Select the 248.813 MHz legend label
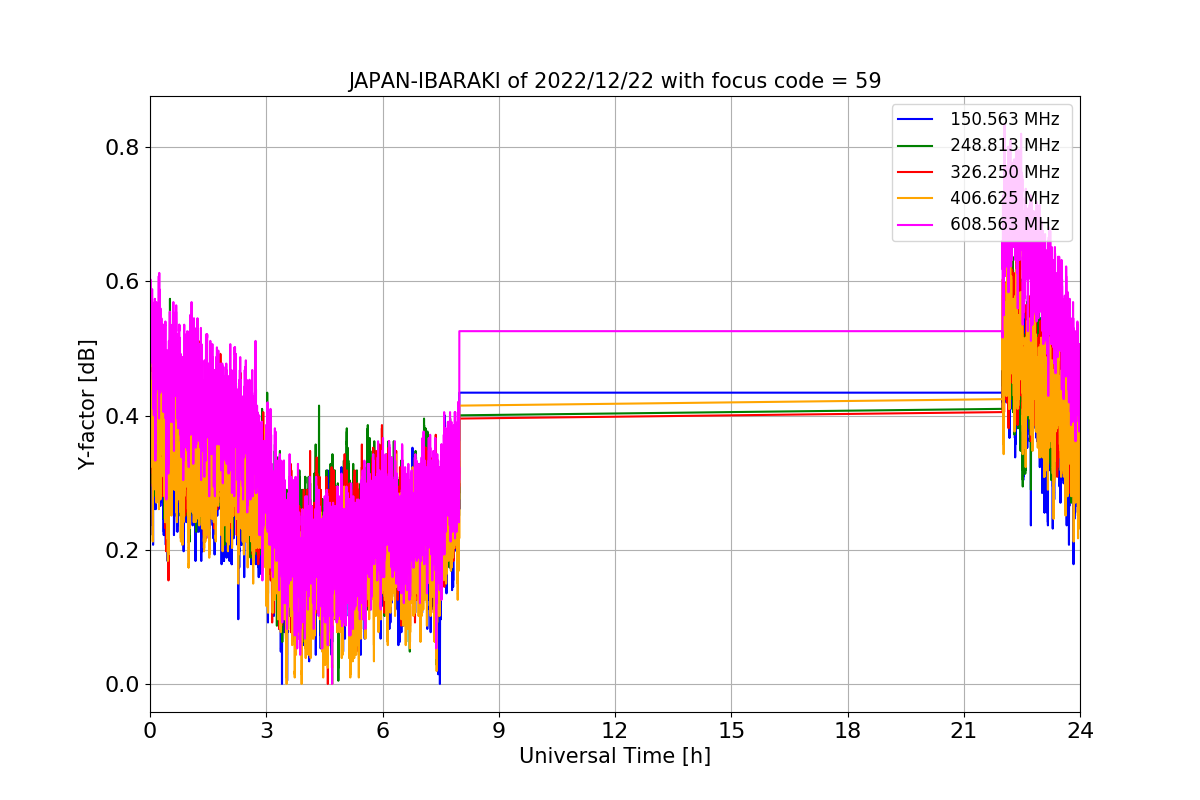Viewport: 1200px width, 800px height. coord(1004,145)
